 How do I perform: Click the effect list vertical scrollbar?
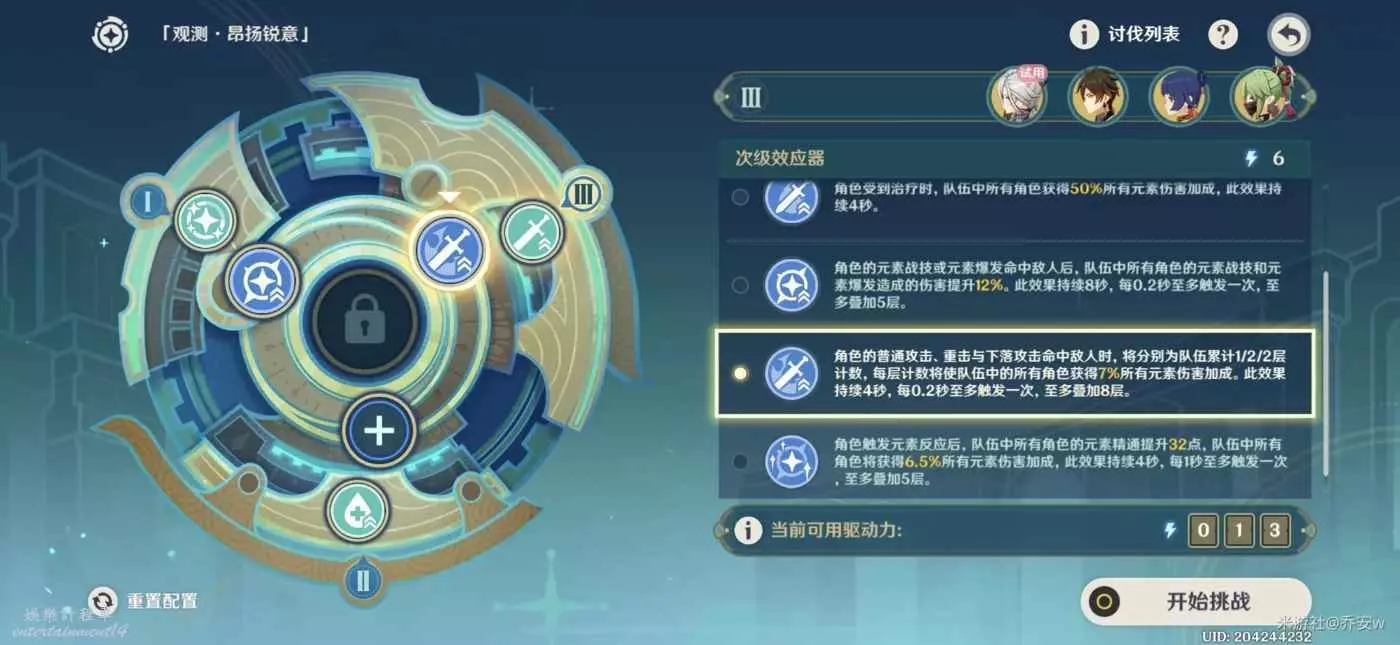tap(1327, 372)
